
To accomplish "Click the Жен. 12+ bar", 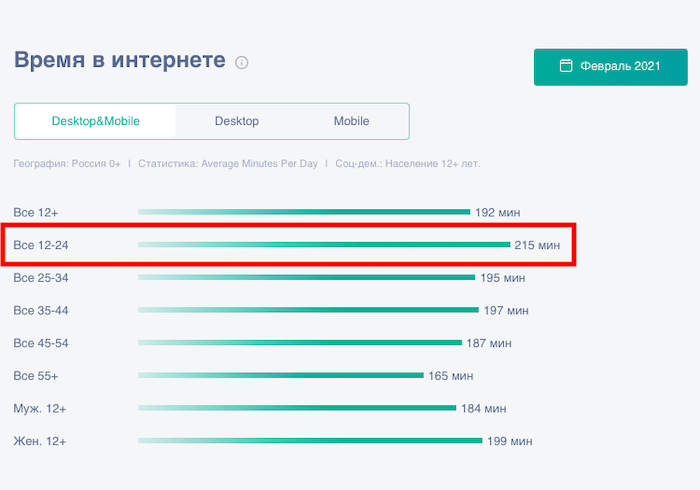I will pyautogui.click(x=310, y=440).
